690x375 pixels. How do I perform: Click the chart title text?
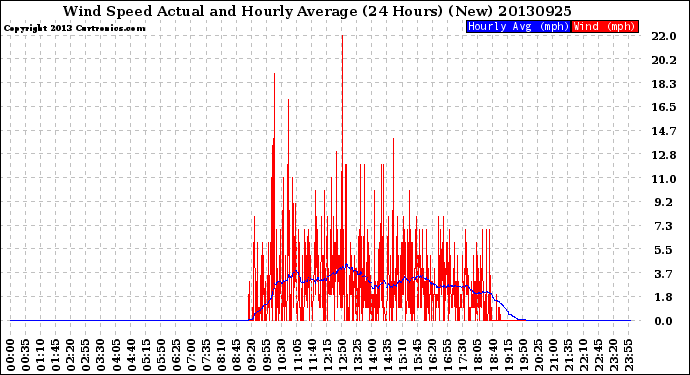(317, 11)
